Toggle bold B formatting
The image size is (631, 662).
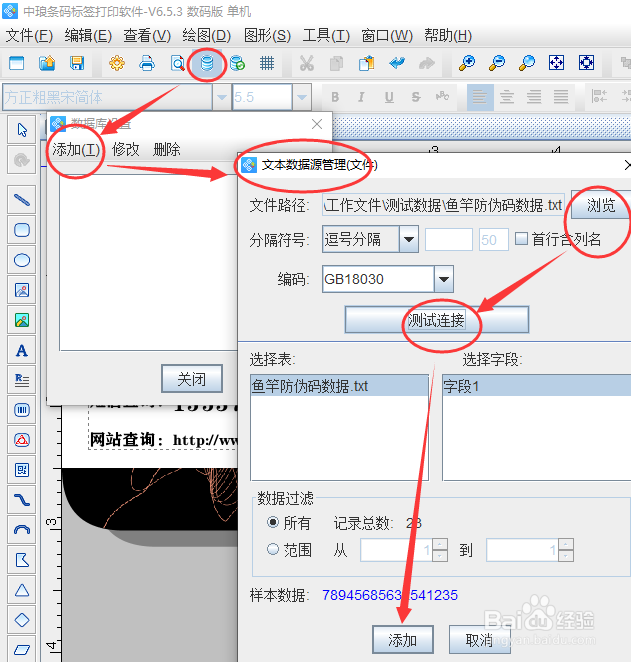pyautogui.click(x=335, y=97)
